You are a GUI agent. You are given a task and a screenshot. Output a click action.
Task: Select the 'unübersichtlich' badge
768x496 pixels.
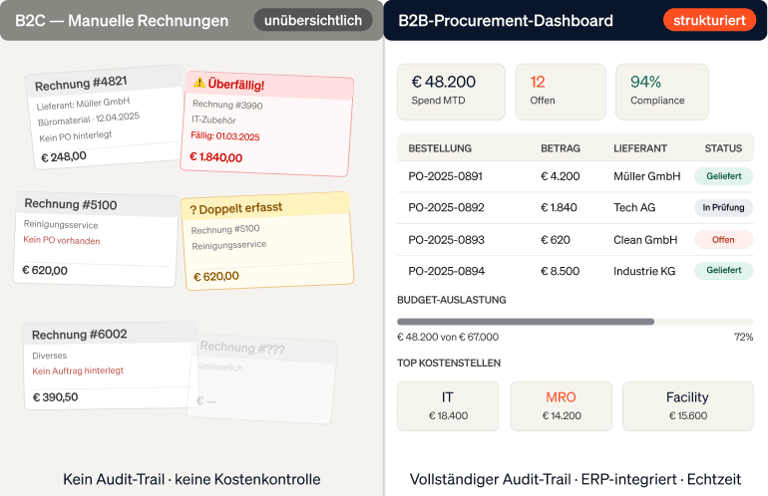click(313, 20)
